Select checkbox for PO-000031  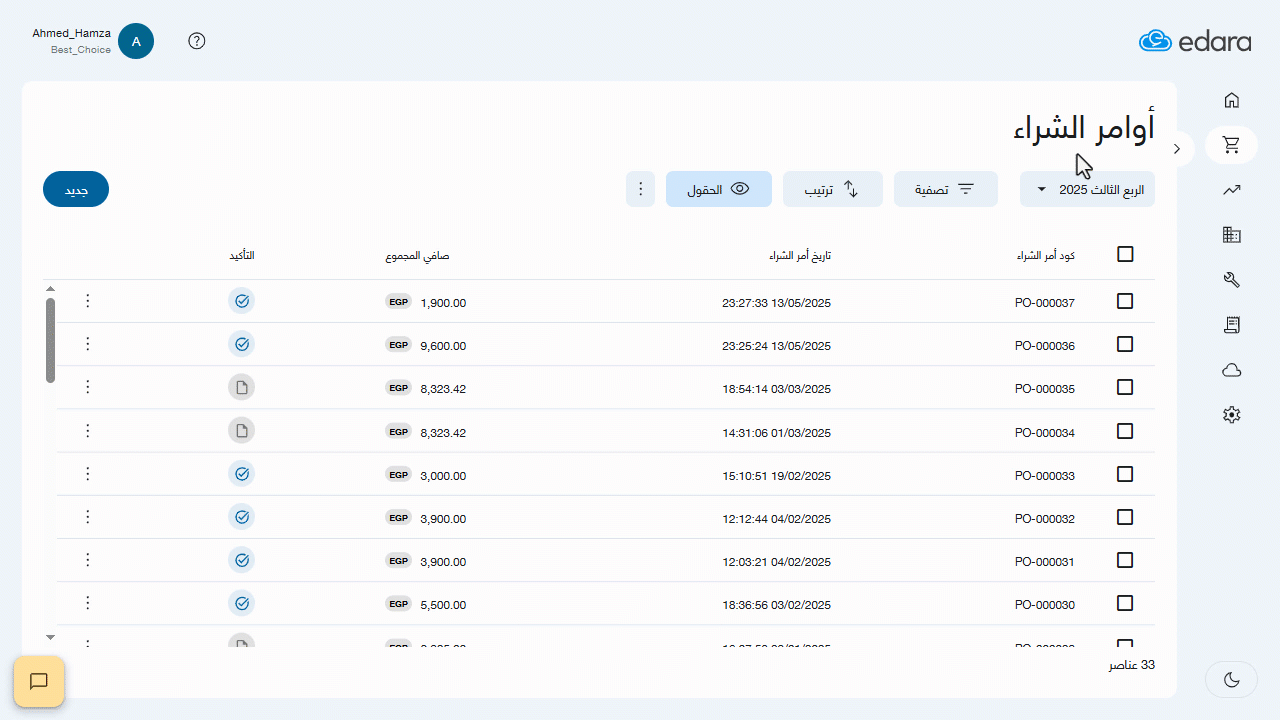tap(1125, 560)
